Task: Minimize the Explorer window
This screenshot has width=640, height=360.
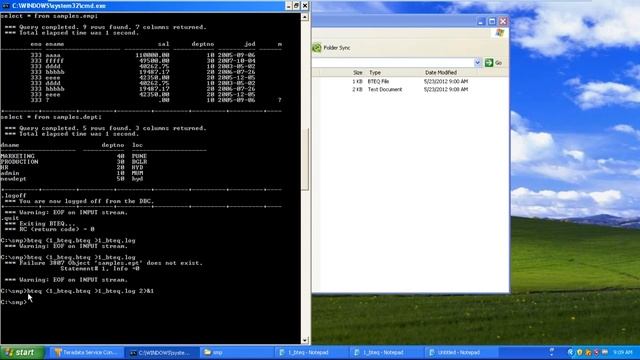Action: coord(480,21)
